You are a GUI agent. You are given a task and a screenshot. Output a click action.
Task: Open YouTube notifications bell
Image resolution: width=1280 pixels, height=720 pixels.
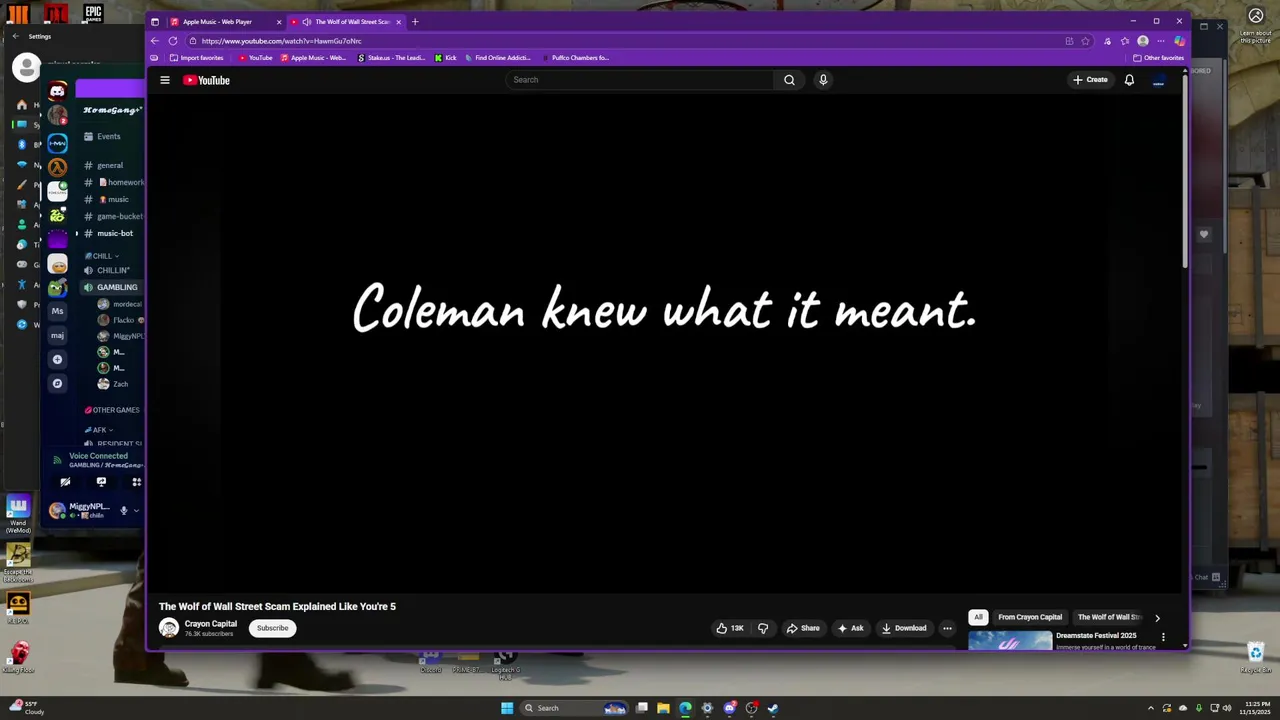pyautogui.click(x=1129, y=80)
